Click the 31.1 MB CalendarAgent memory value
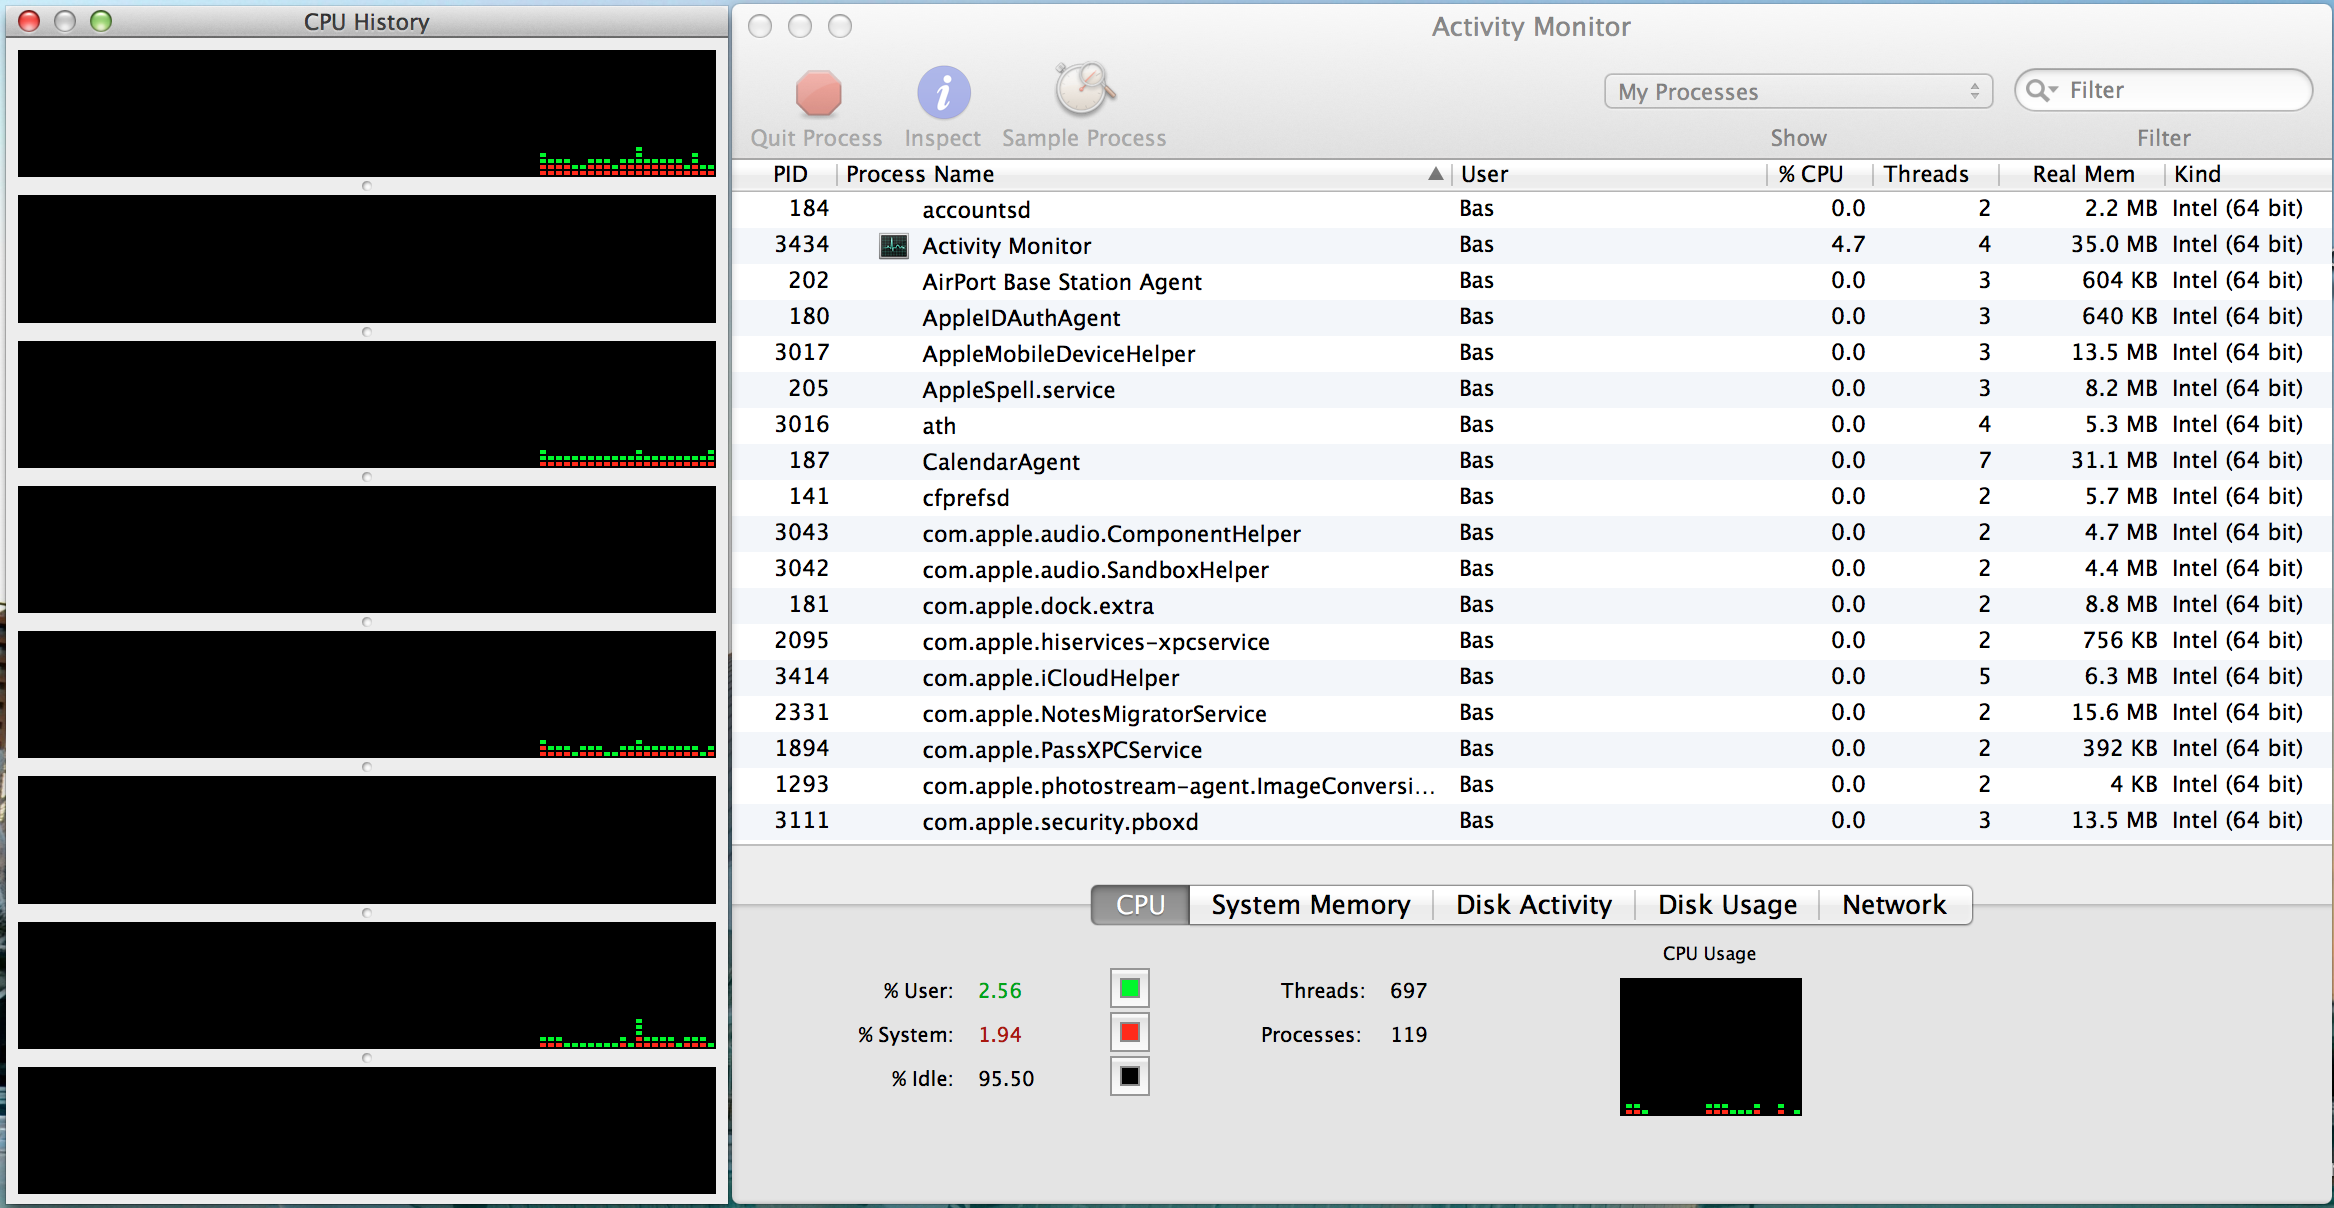This screenshot has height=1208, width=2334. tap(2114, 461)
